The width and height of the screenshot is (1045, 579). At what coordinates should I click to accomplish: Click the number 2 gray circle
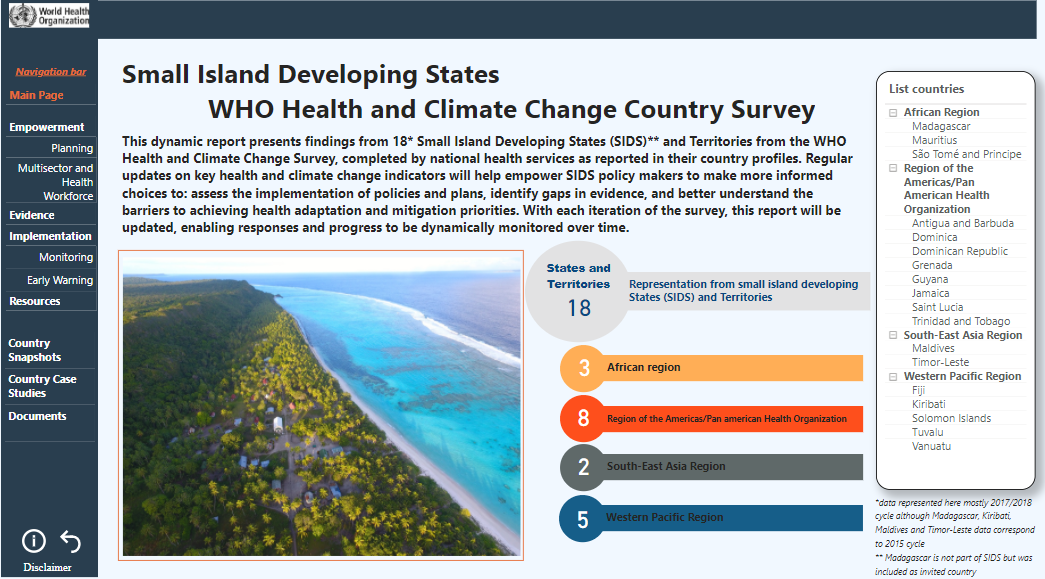(x=584, y=467)
